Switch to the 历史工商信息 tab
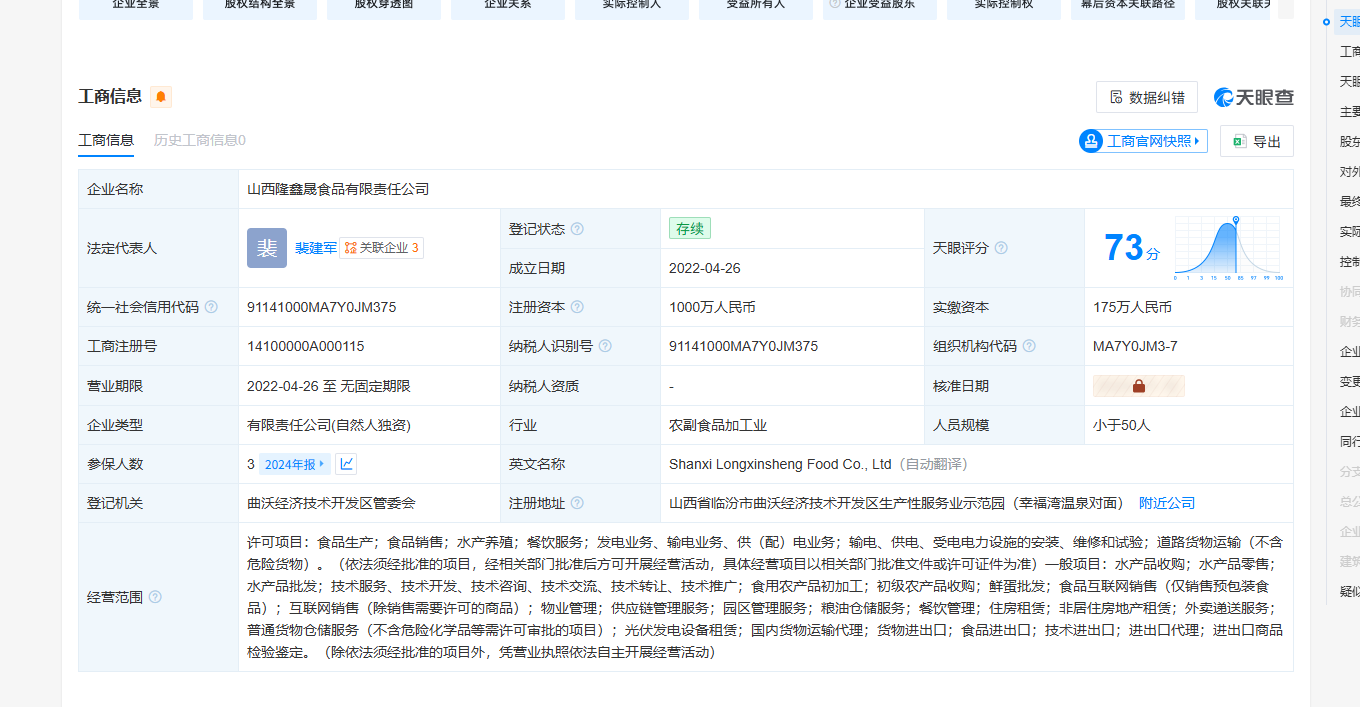1360x707 pixels. point(199,140)
